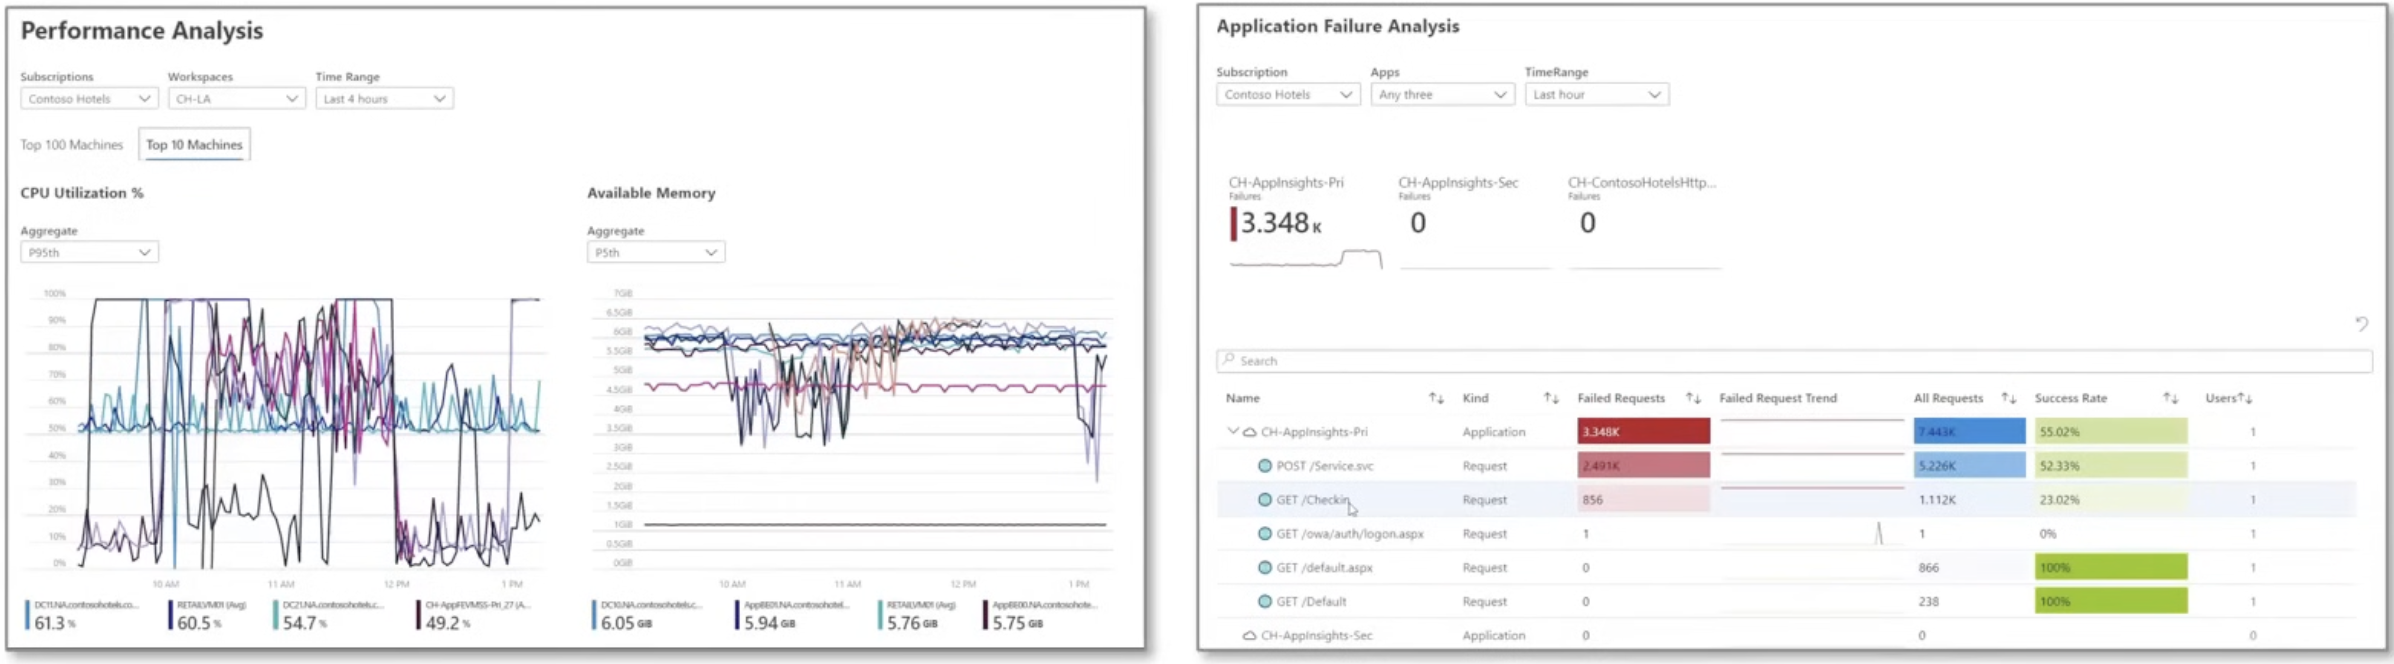Open the Apps Any three dropdown

[1441, 95]
